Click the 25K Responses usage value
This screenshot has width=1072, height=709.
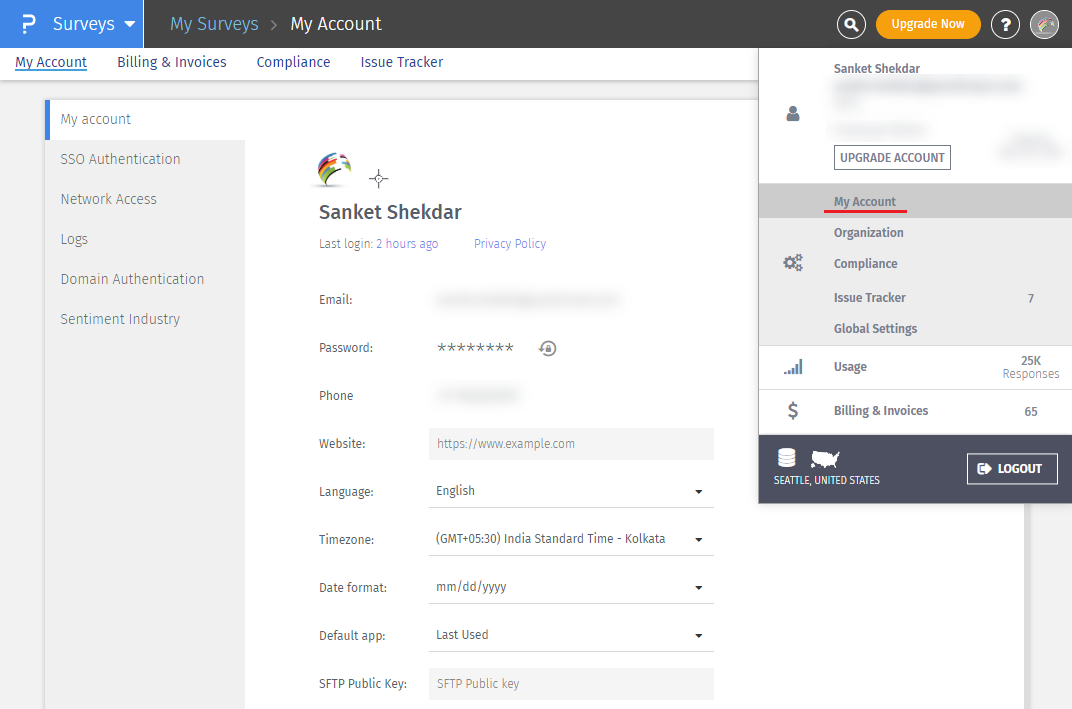(1030, 367)
